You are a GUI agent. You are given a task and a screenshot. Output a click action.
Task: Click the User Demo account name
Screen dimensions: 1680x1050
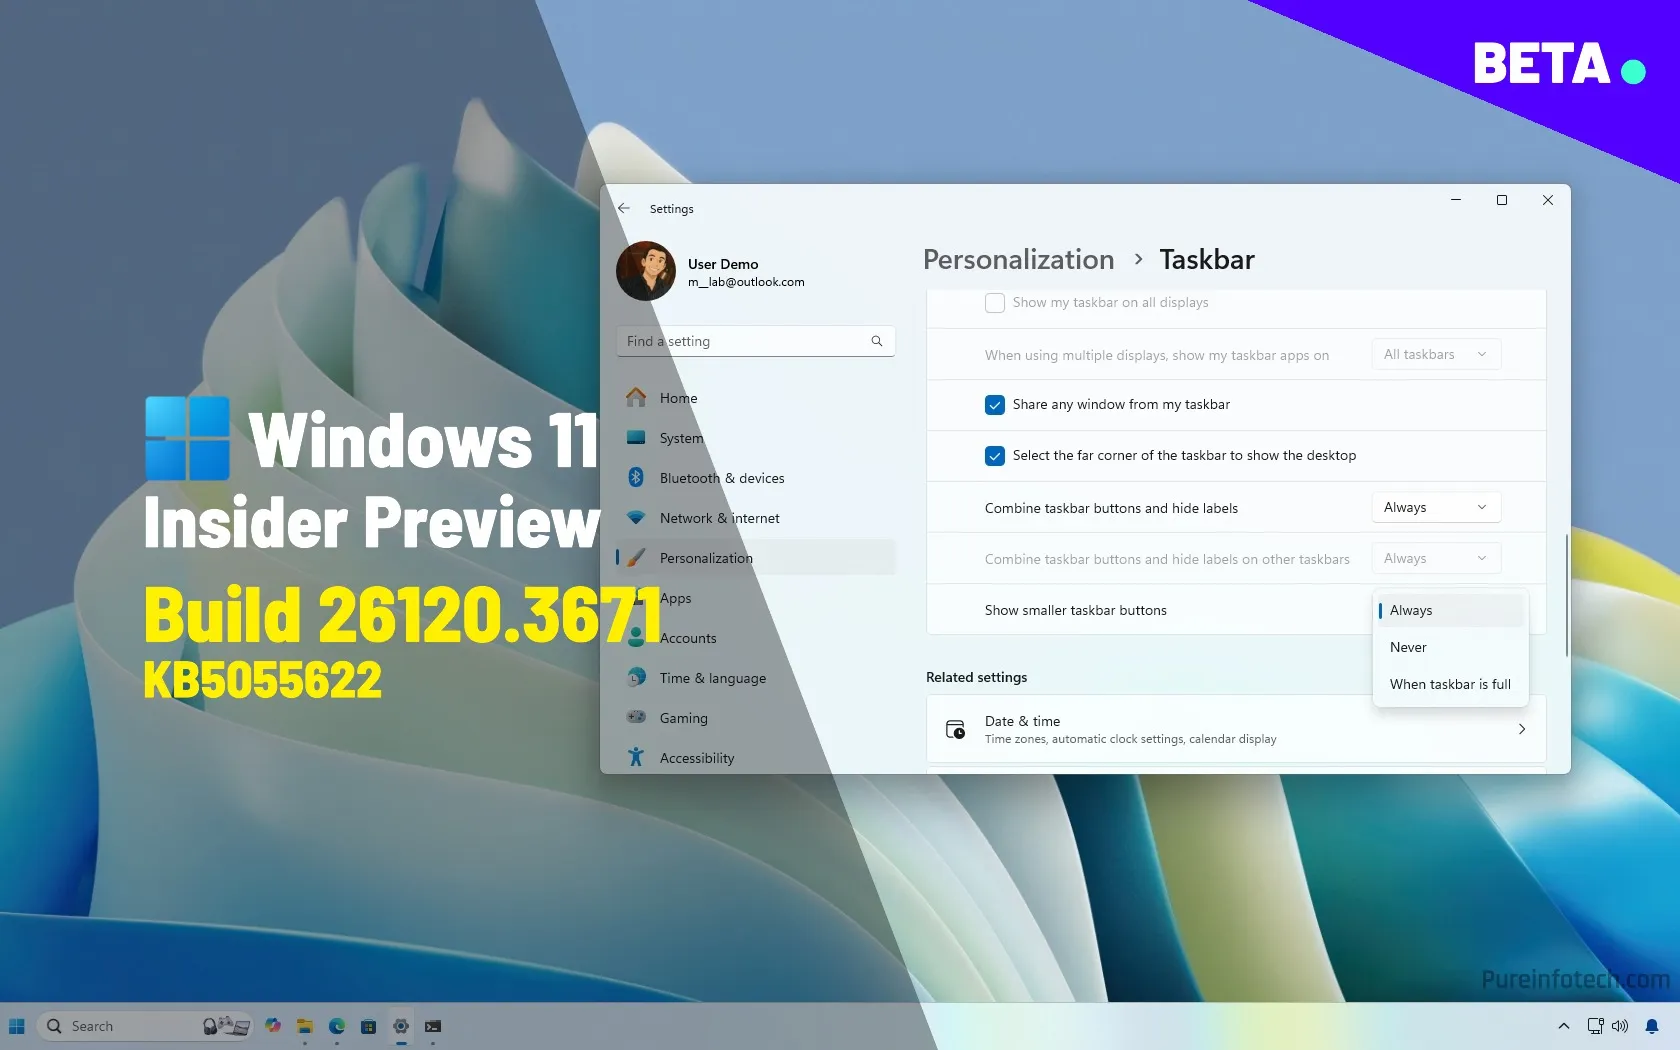[723, 264]
